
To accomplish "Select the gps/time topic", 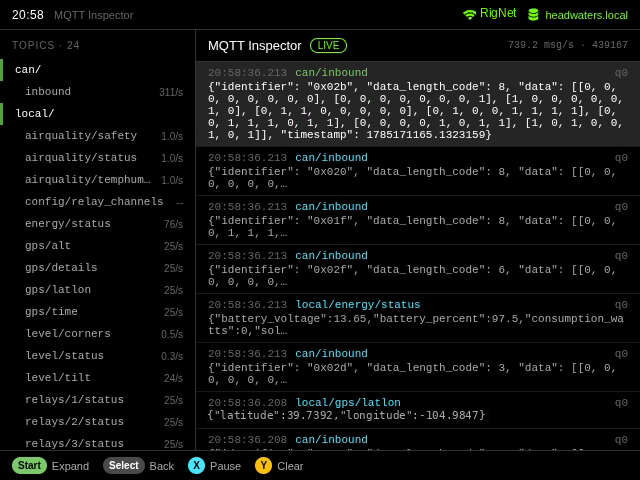I will 98,312.
